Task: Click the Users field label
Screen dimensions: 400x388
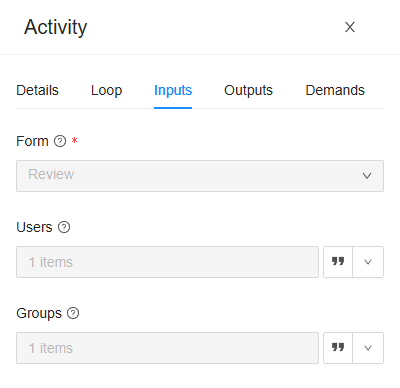Action: click(34, 227)
